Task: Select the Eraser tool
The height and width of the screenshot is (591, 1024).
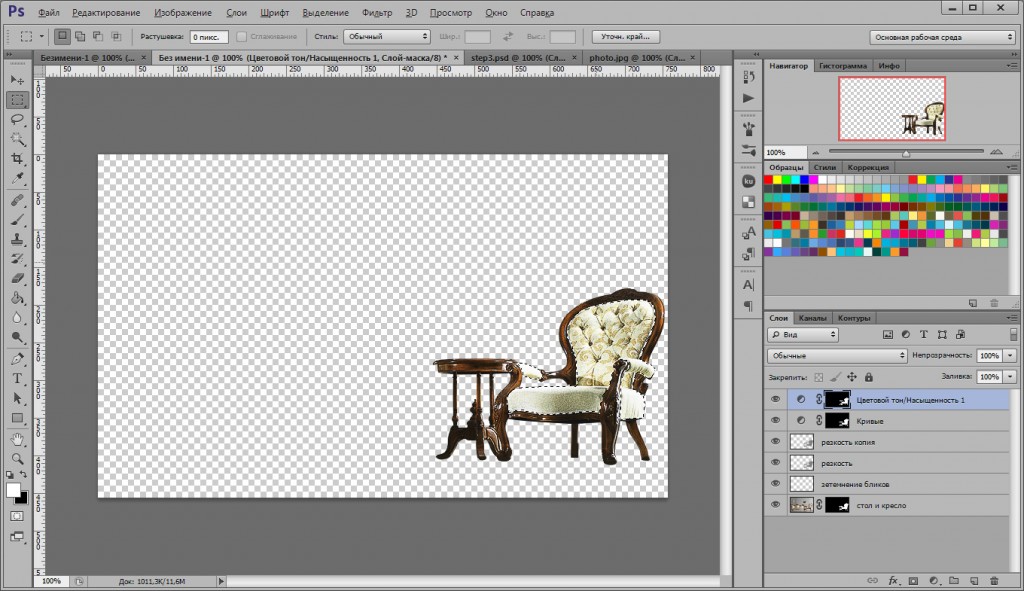Action: pyautogui.click(x=17, y=278)
